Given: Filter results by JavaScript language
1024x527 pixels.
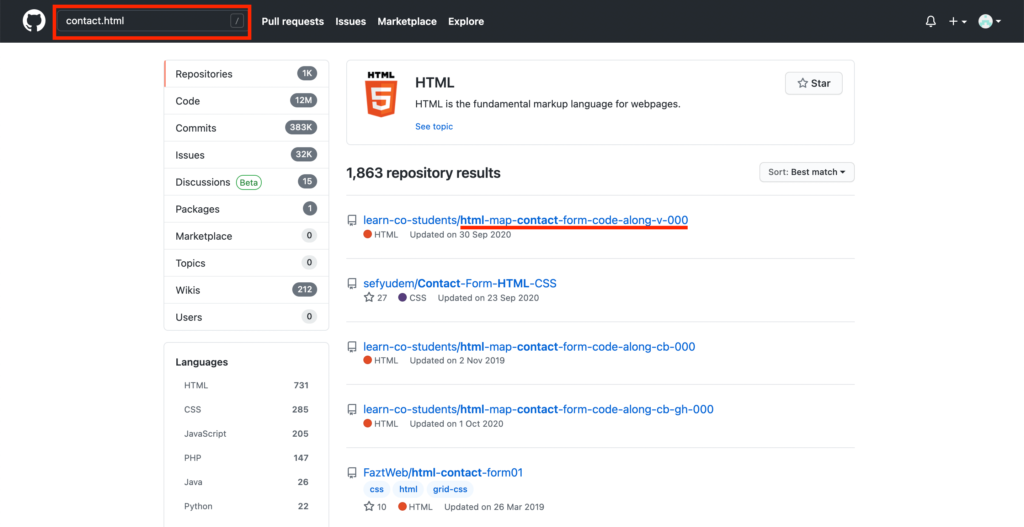Looking at the screenshot, I should [x=246, y=434].
